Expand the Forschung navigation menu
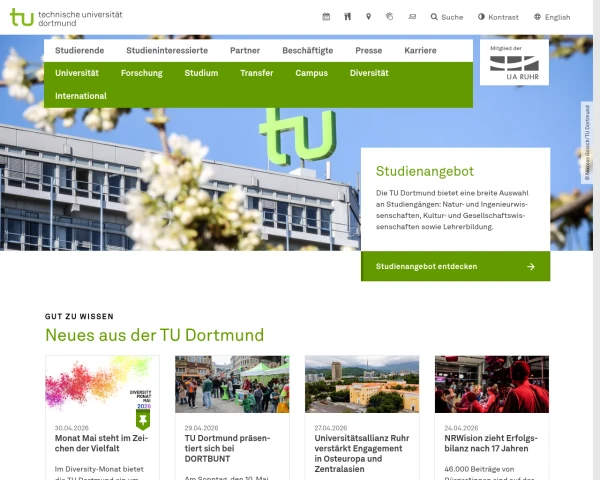The width and height of the screenshot is (600, 480). pyautogui.click(x=142, y=73)
